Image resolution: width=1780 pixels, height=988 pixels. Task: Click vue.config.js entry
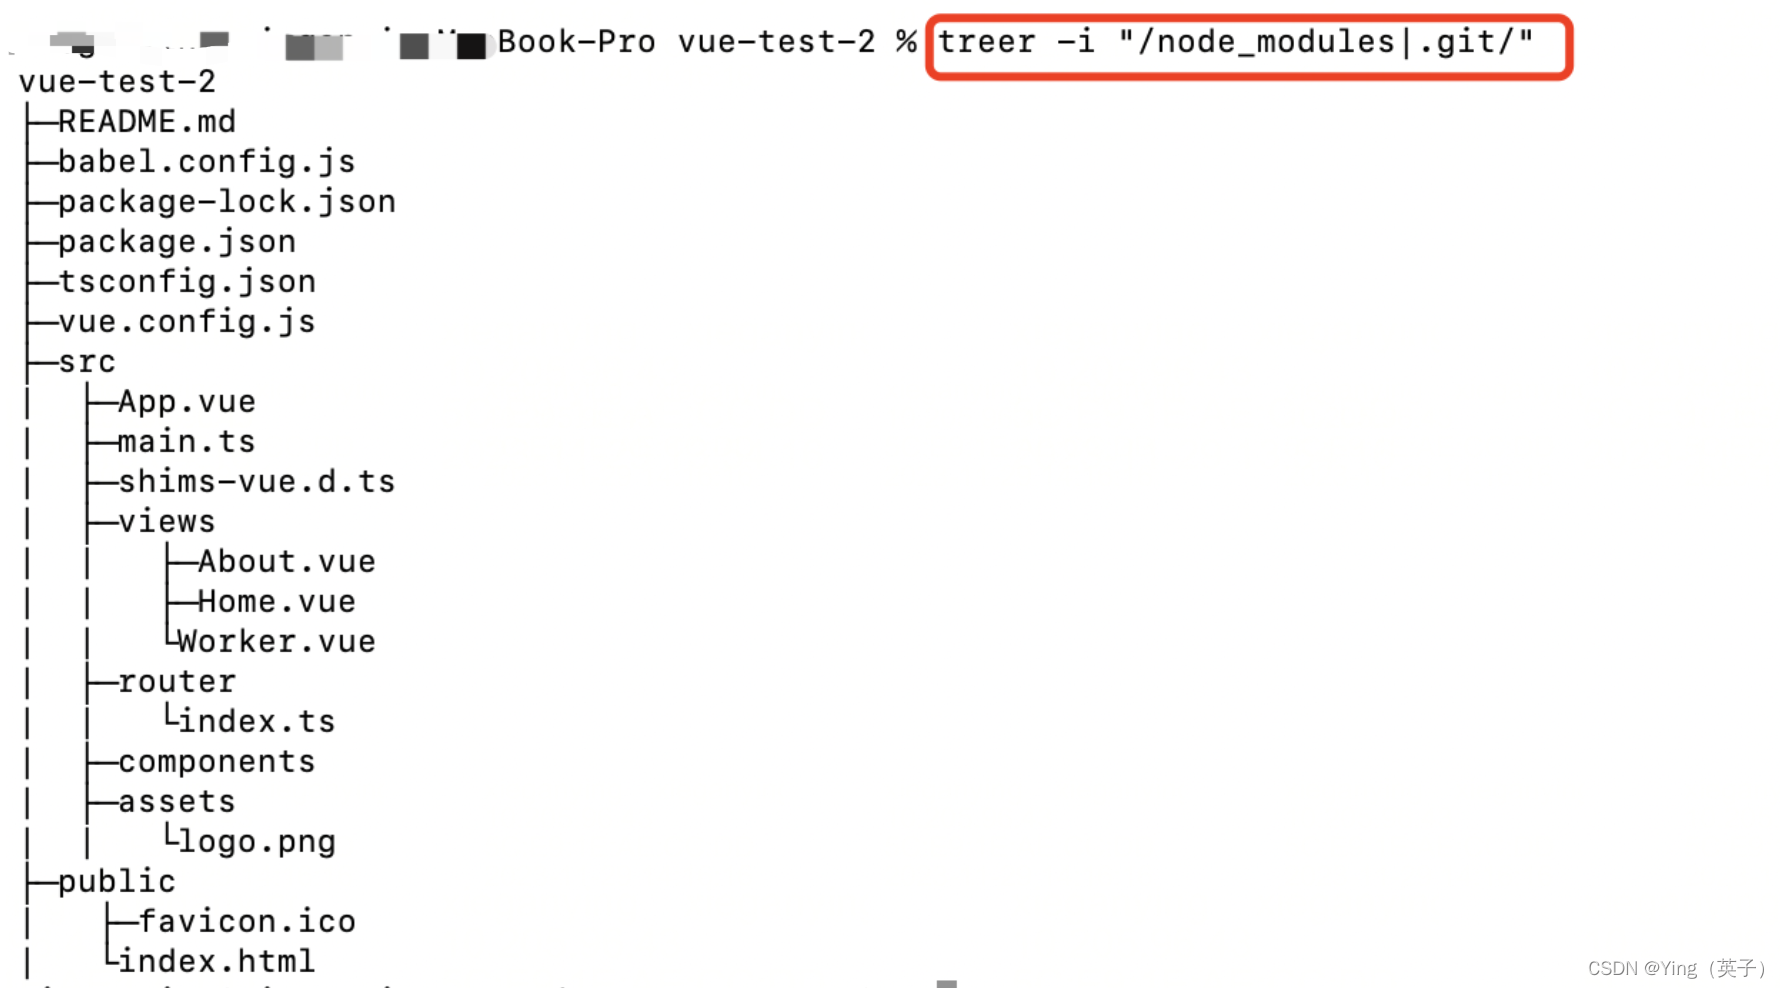(x=187, y=322)
